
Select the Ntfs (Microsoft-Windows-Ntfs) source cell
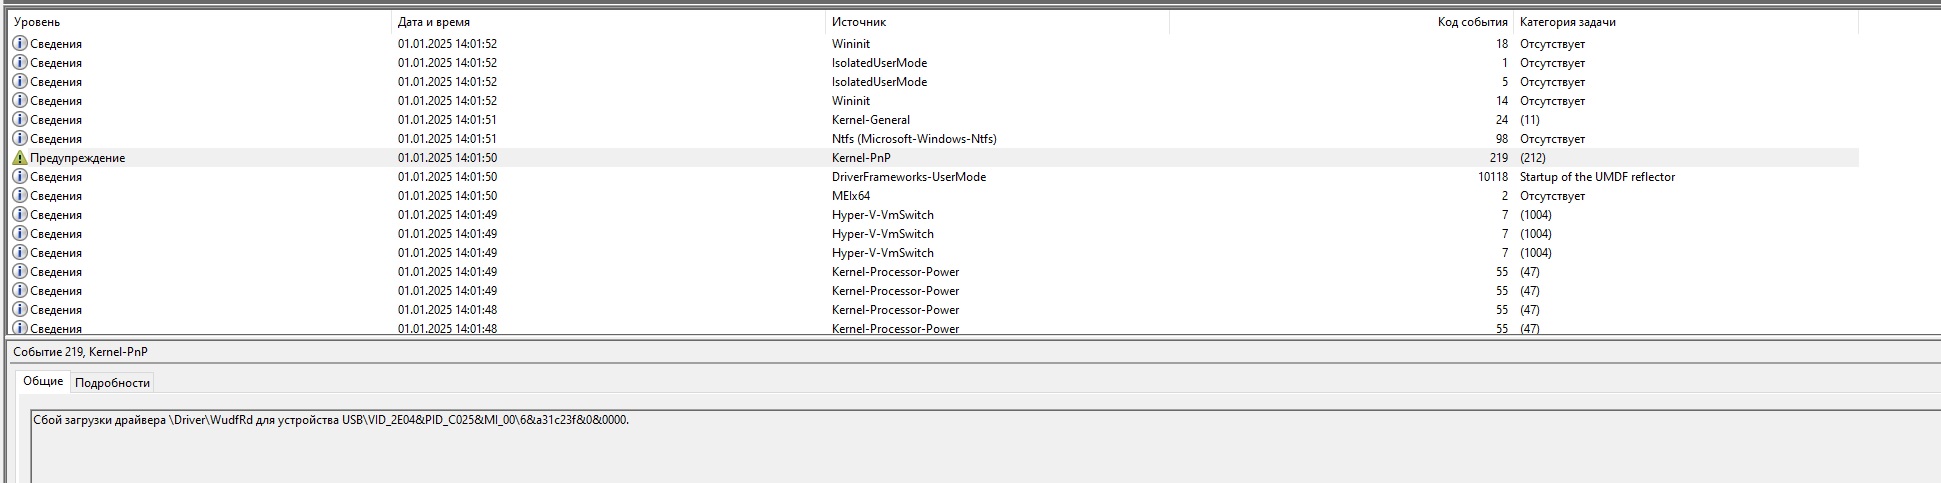click(x=914, y=139)
